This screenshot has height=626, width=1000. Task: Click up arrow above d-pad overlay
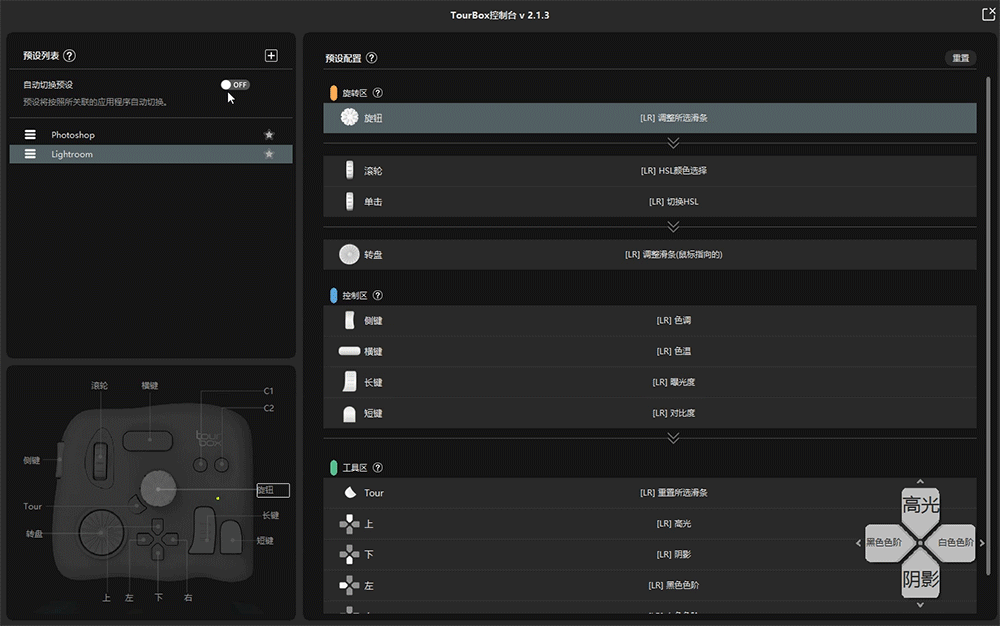coord(920,482)
